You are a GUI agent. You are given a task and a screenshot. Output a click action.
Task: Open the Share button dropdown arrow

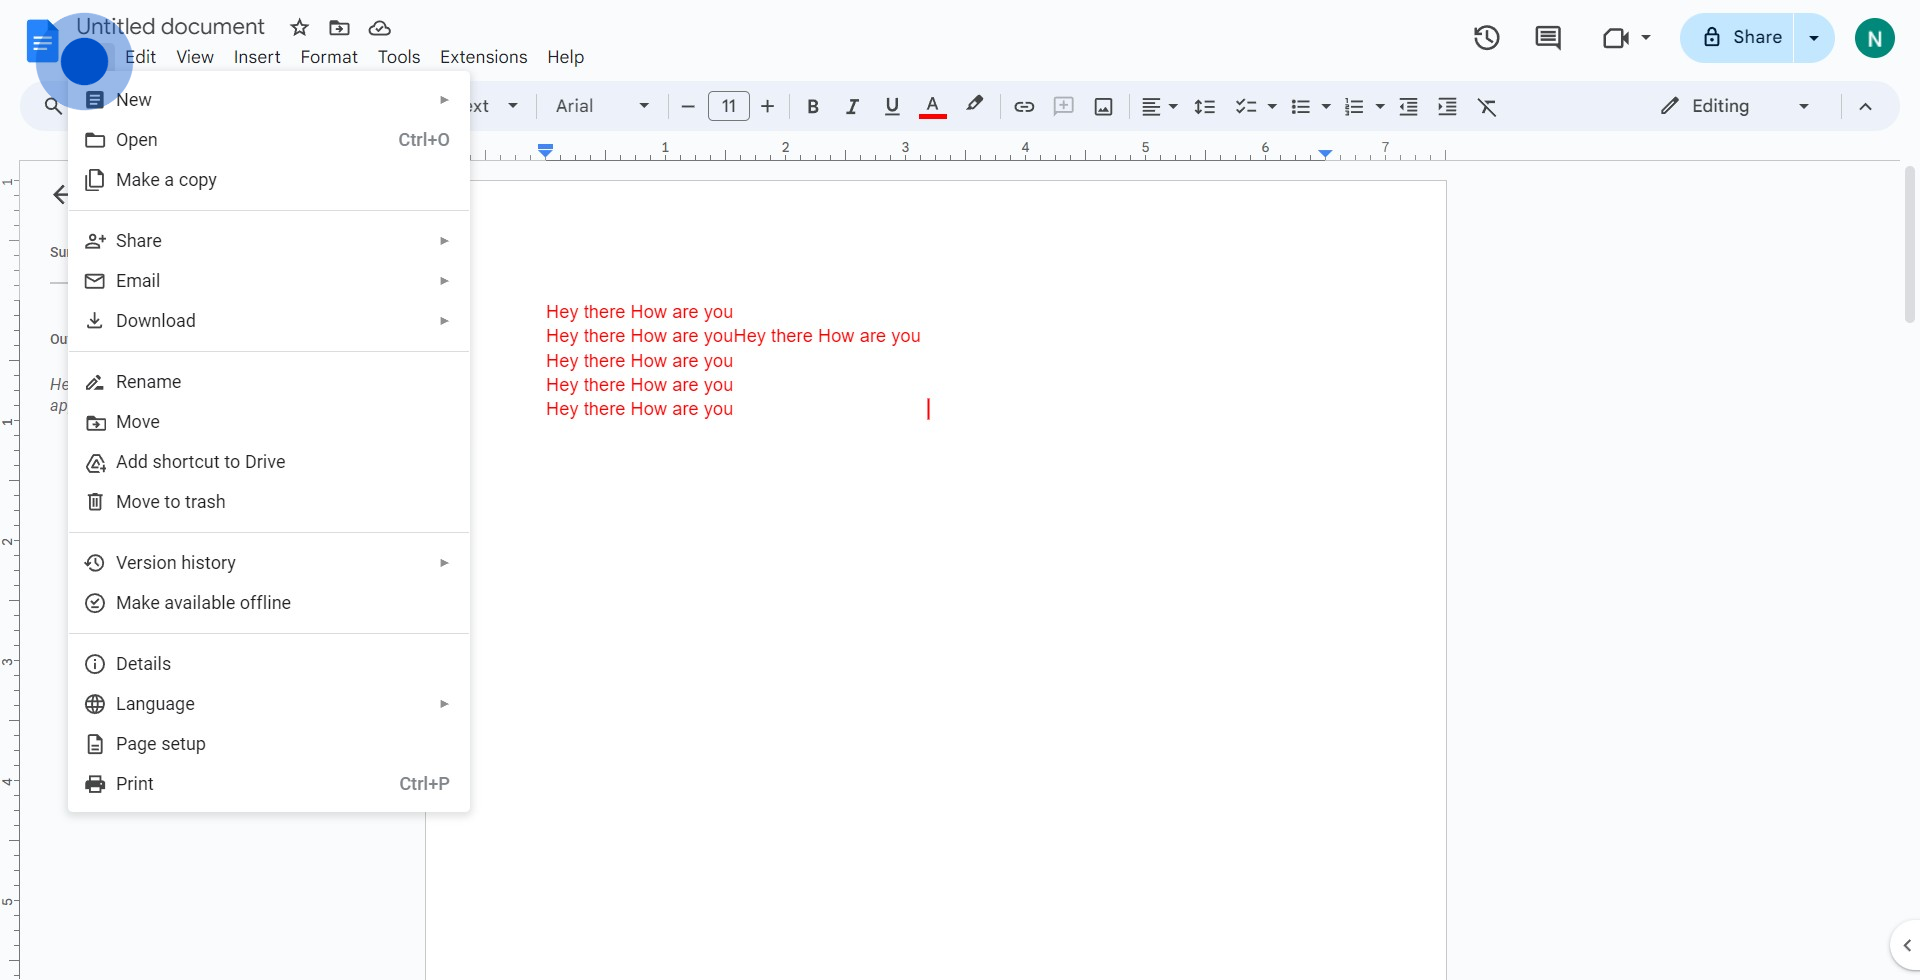click(1814, 38)
